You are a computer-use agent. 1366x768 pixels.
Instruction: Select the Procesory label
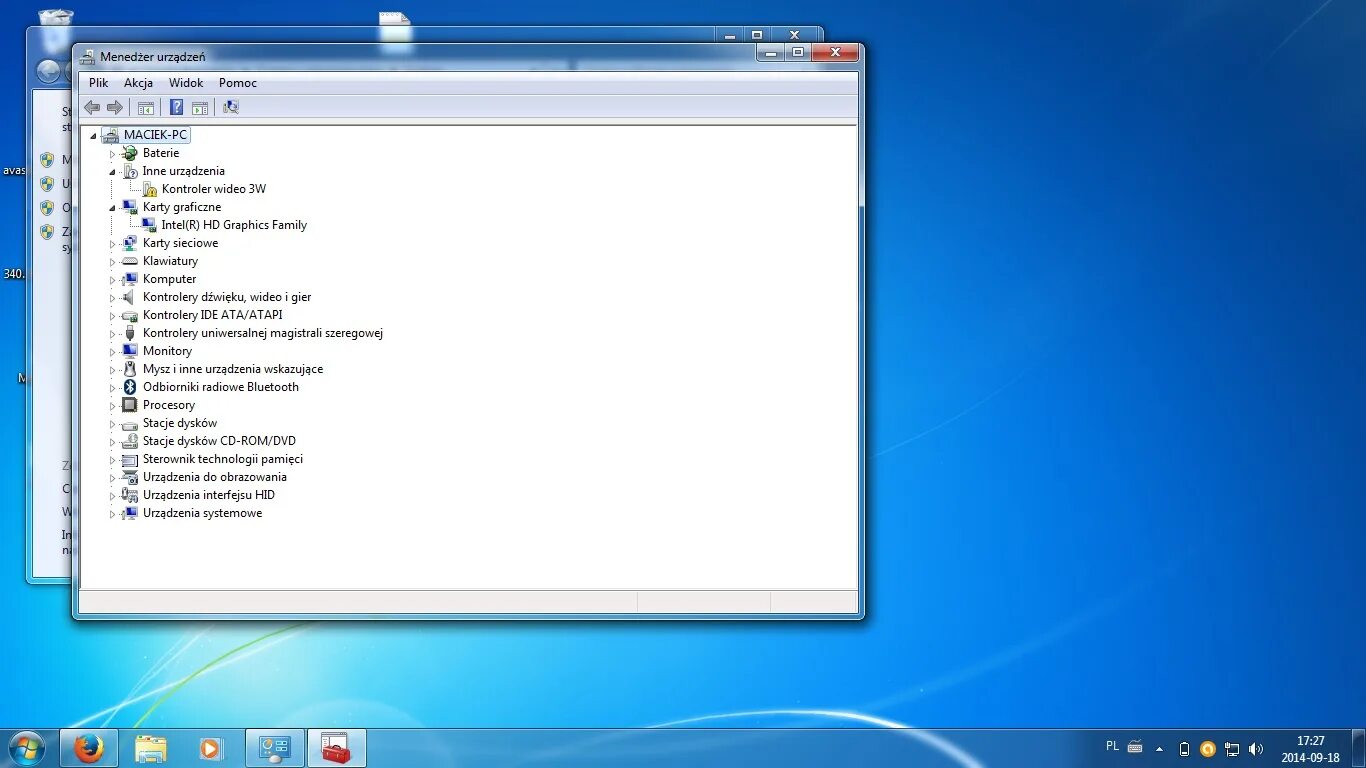point(169,405)
